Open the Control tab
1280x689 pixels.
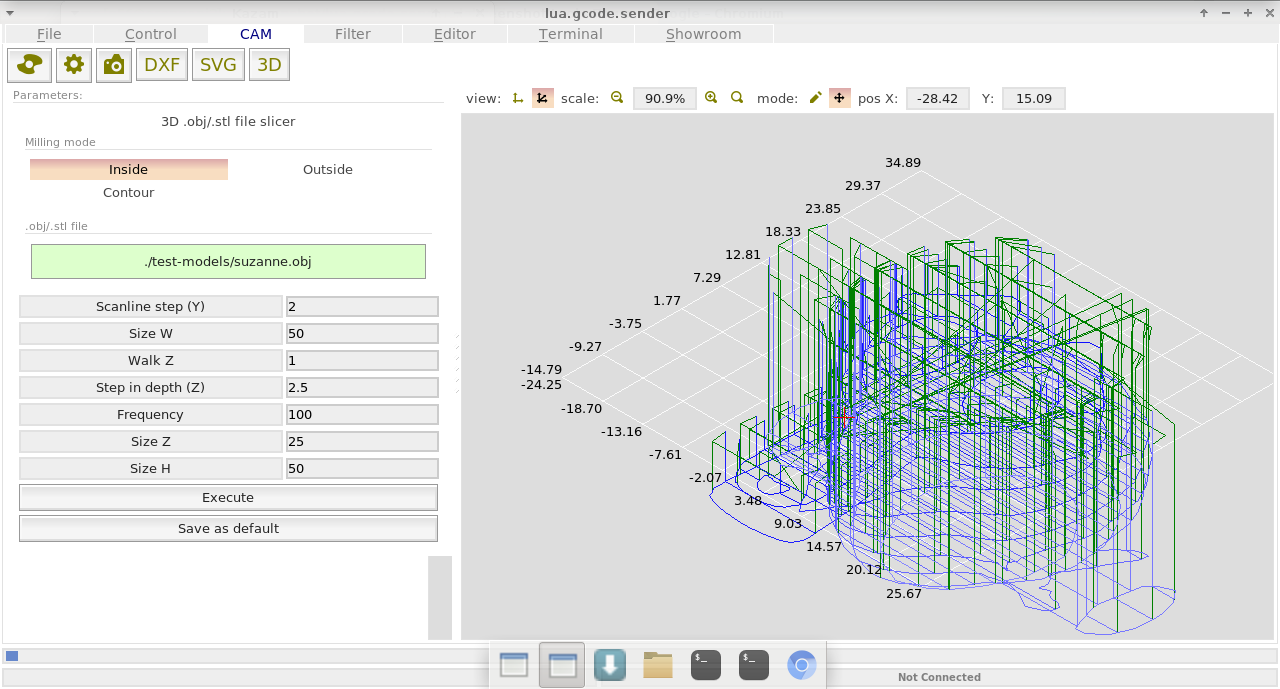(151, 34)
